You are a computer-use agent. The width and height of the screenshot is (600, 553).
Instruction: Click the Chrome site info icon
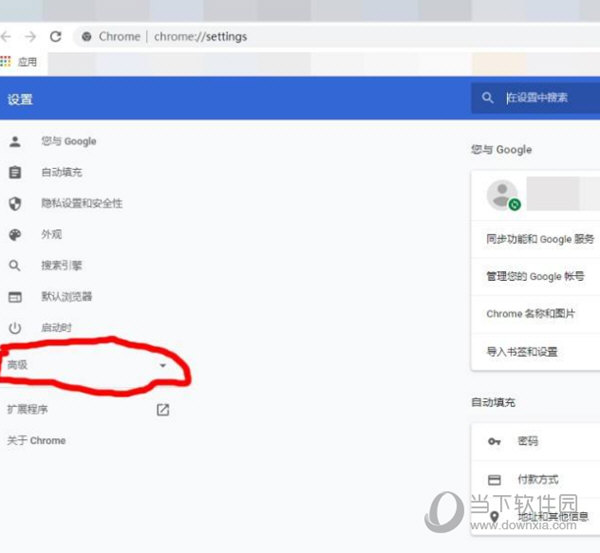pos(86,37)
